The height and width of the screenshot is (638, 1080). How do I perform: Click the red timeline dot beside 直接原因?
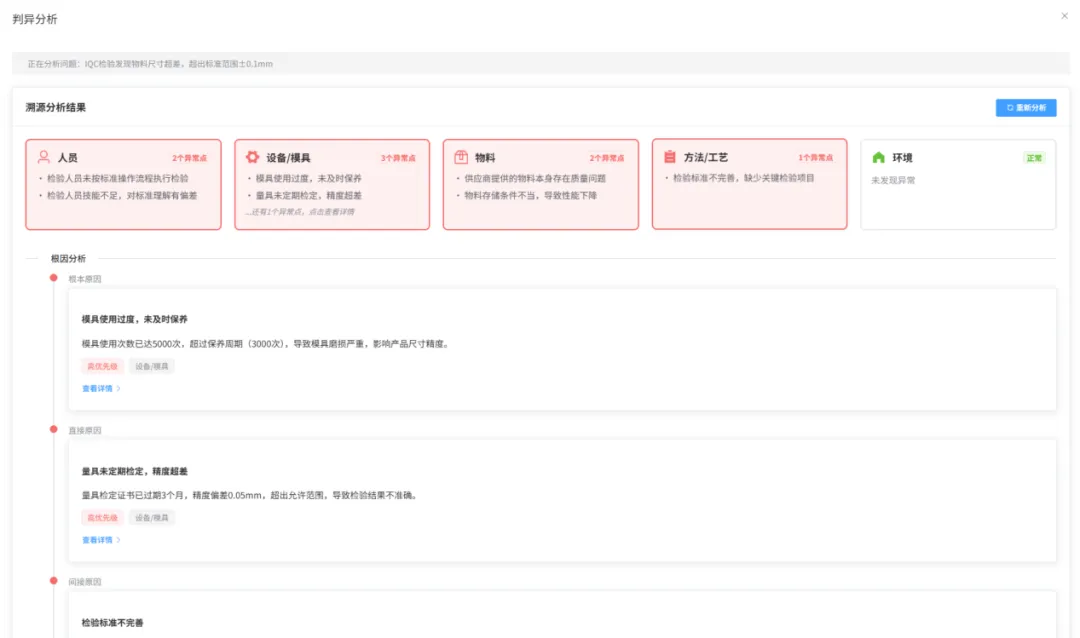pos(54,429)
